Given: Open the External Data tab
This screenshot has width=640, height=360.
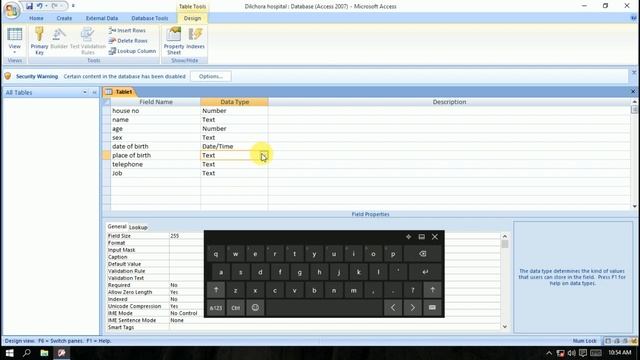Looking at the screenshot, I should click(x=102, y=18).
